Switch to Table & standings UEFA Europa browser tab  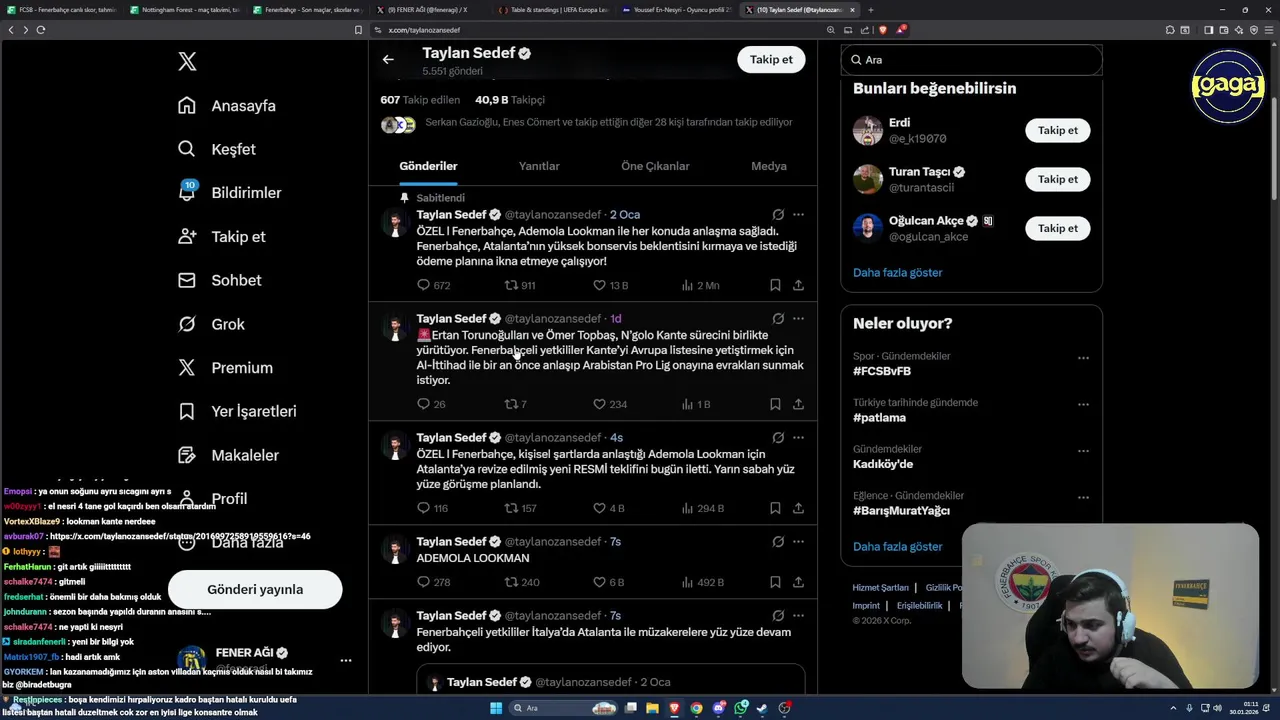point(553,10)
